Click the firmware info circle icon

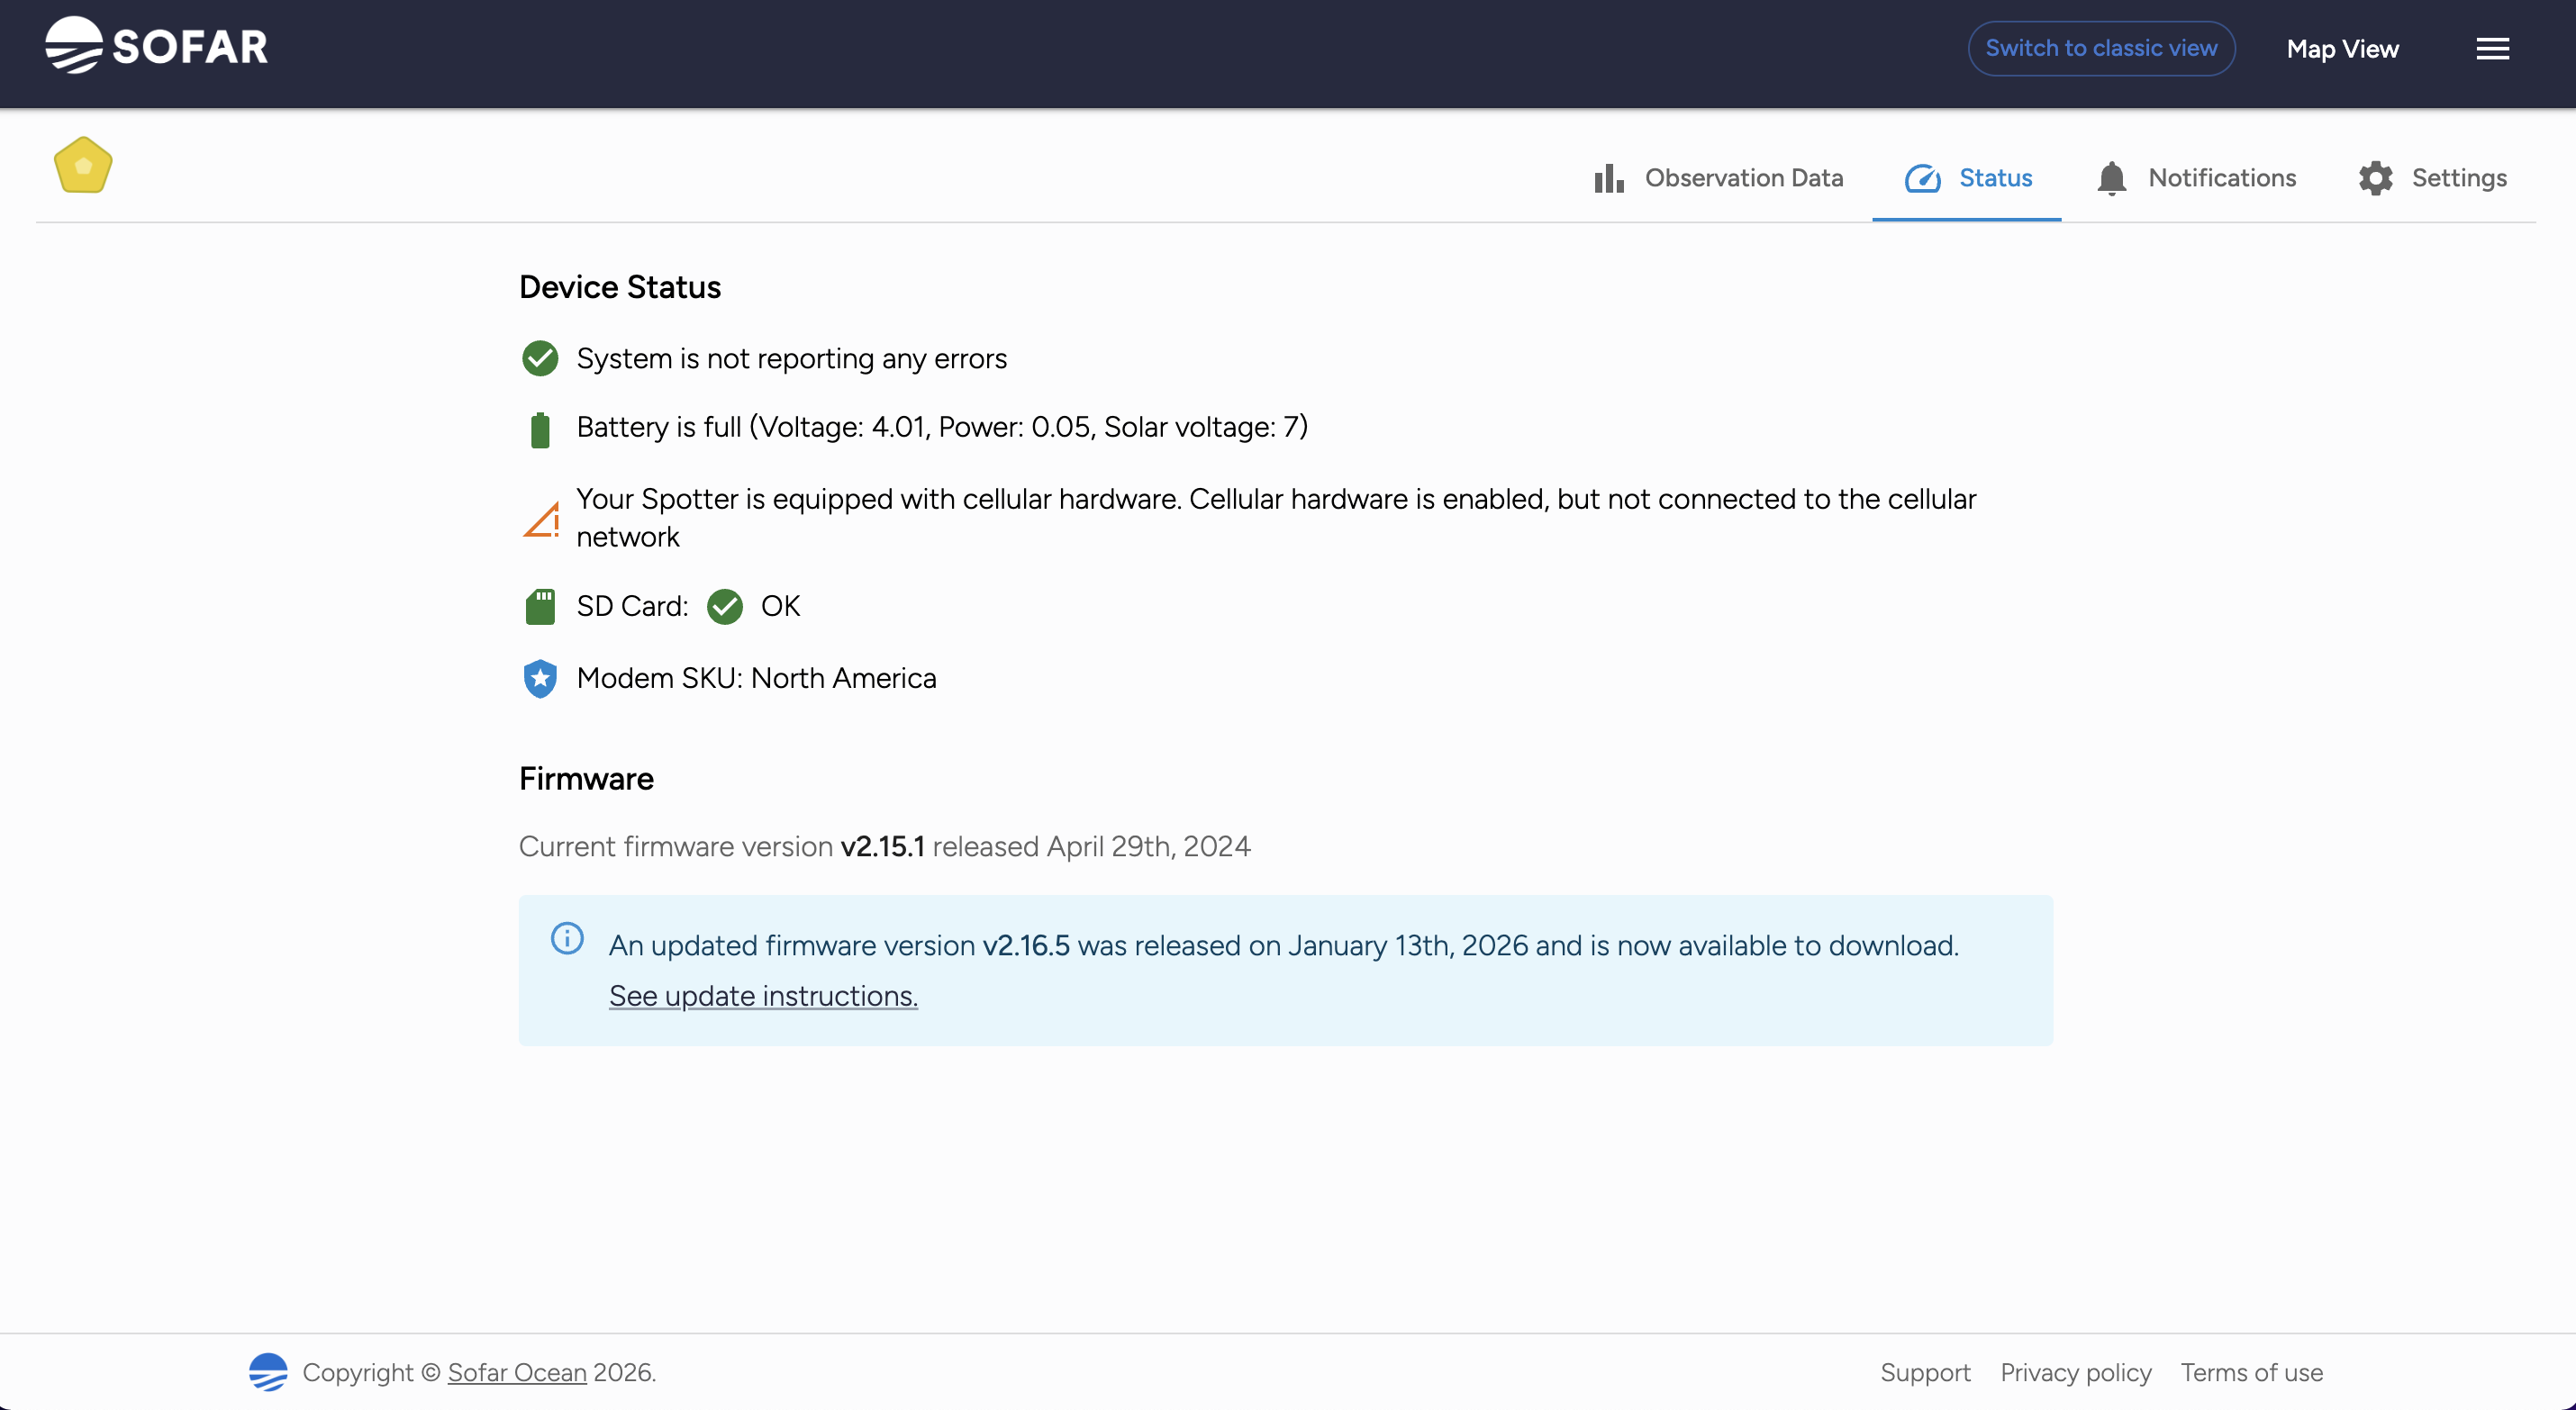(567, 938)
